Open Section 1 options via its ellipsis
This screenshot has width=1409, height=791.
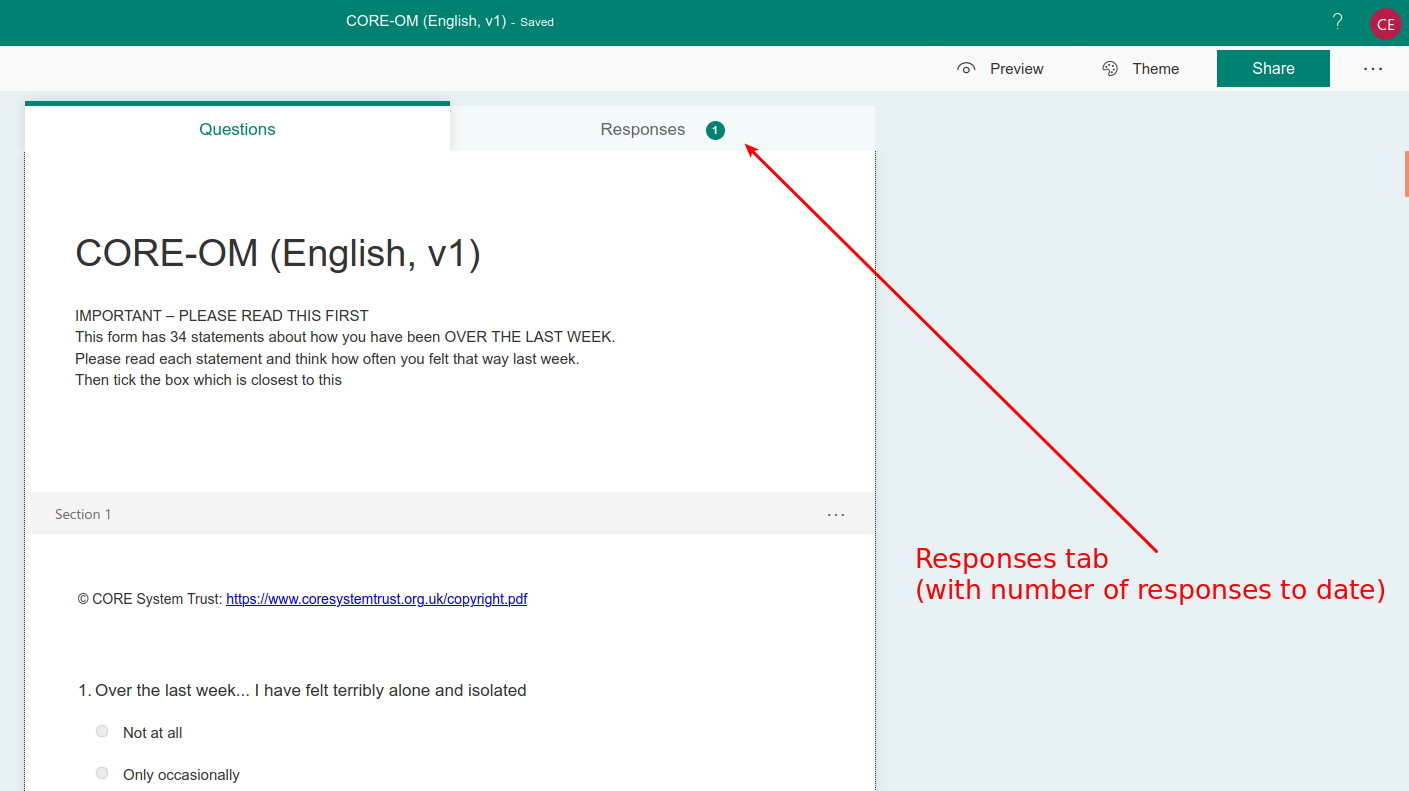(x=835, y=514)
